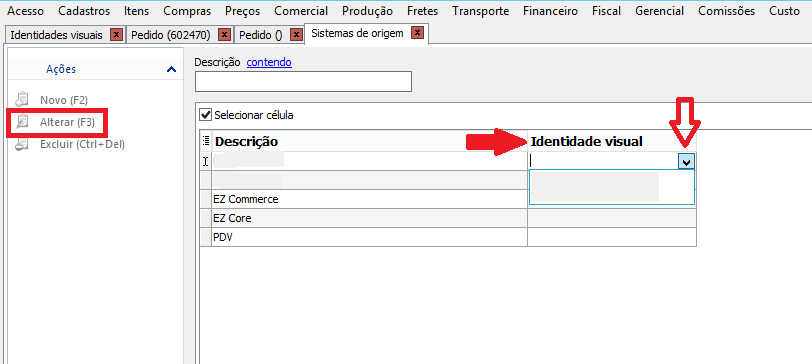The height and width of the screenshot is (364, 812).
Task: Focus the Descrição search field
Action: pos(303,82)
